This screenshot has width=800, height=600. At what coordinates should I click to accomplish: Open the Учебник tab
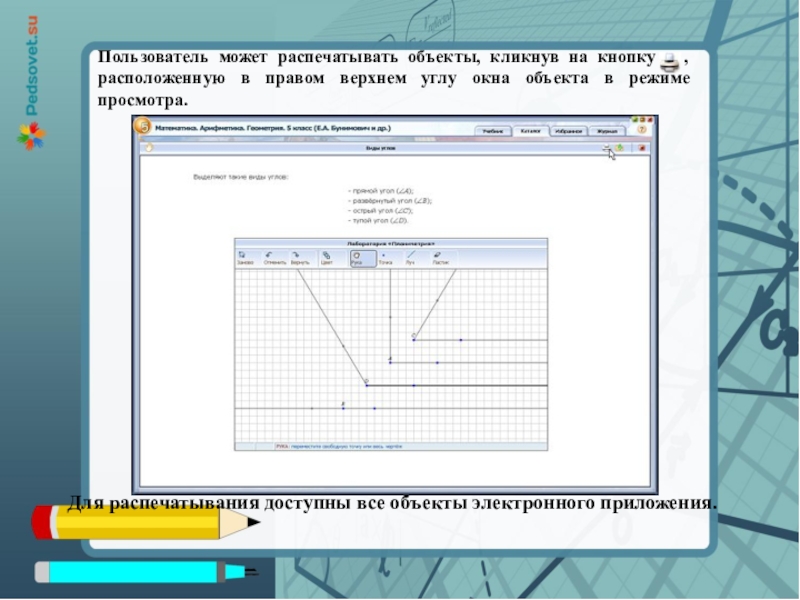tap(492, 130)
